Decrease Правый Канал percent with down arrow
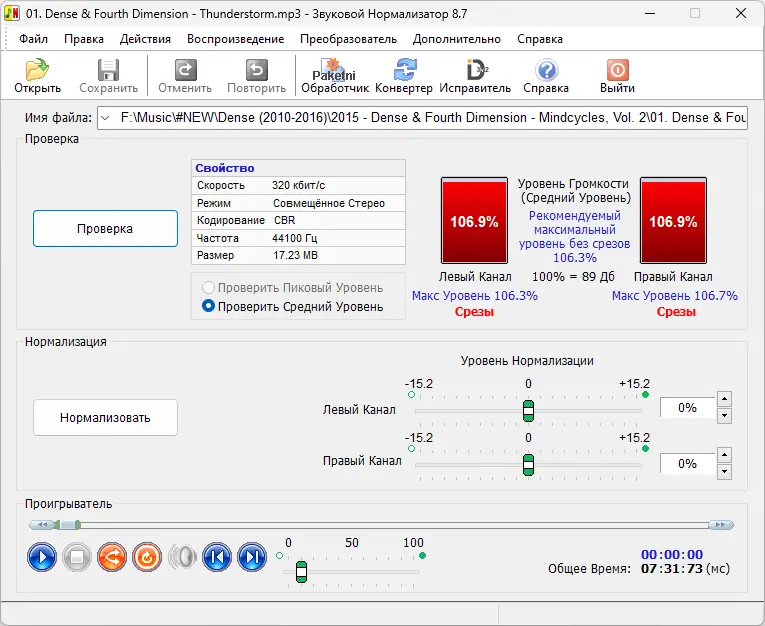 (725, 472)
